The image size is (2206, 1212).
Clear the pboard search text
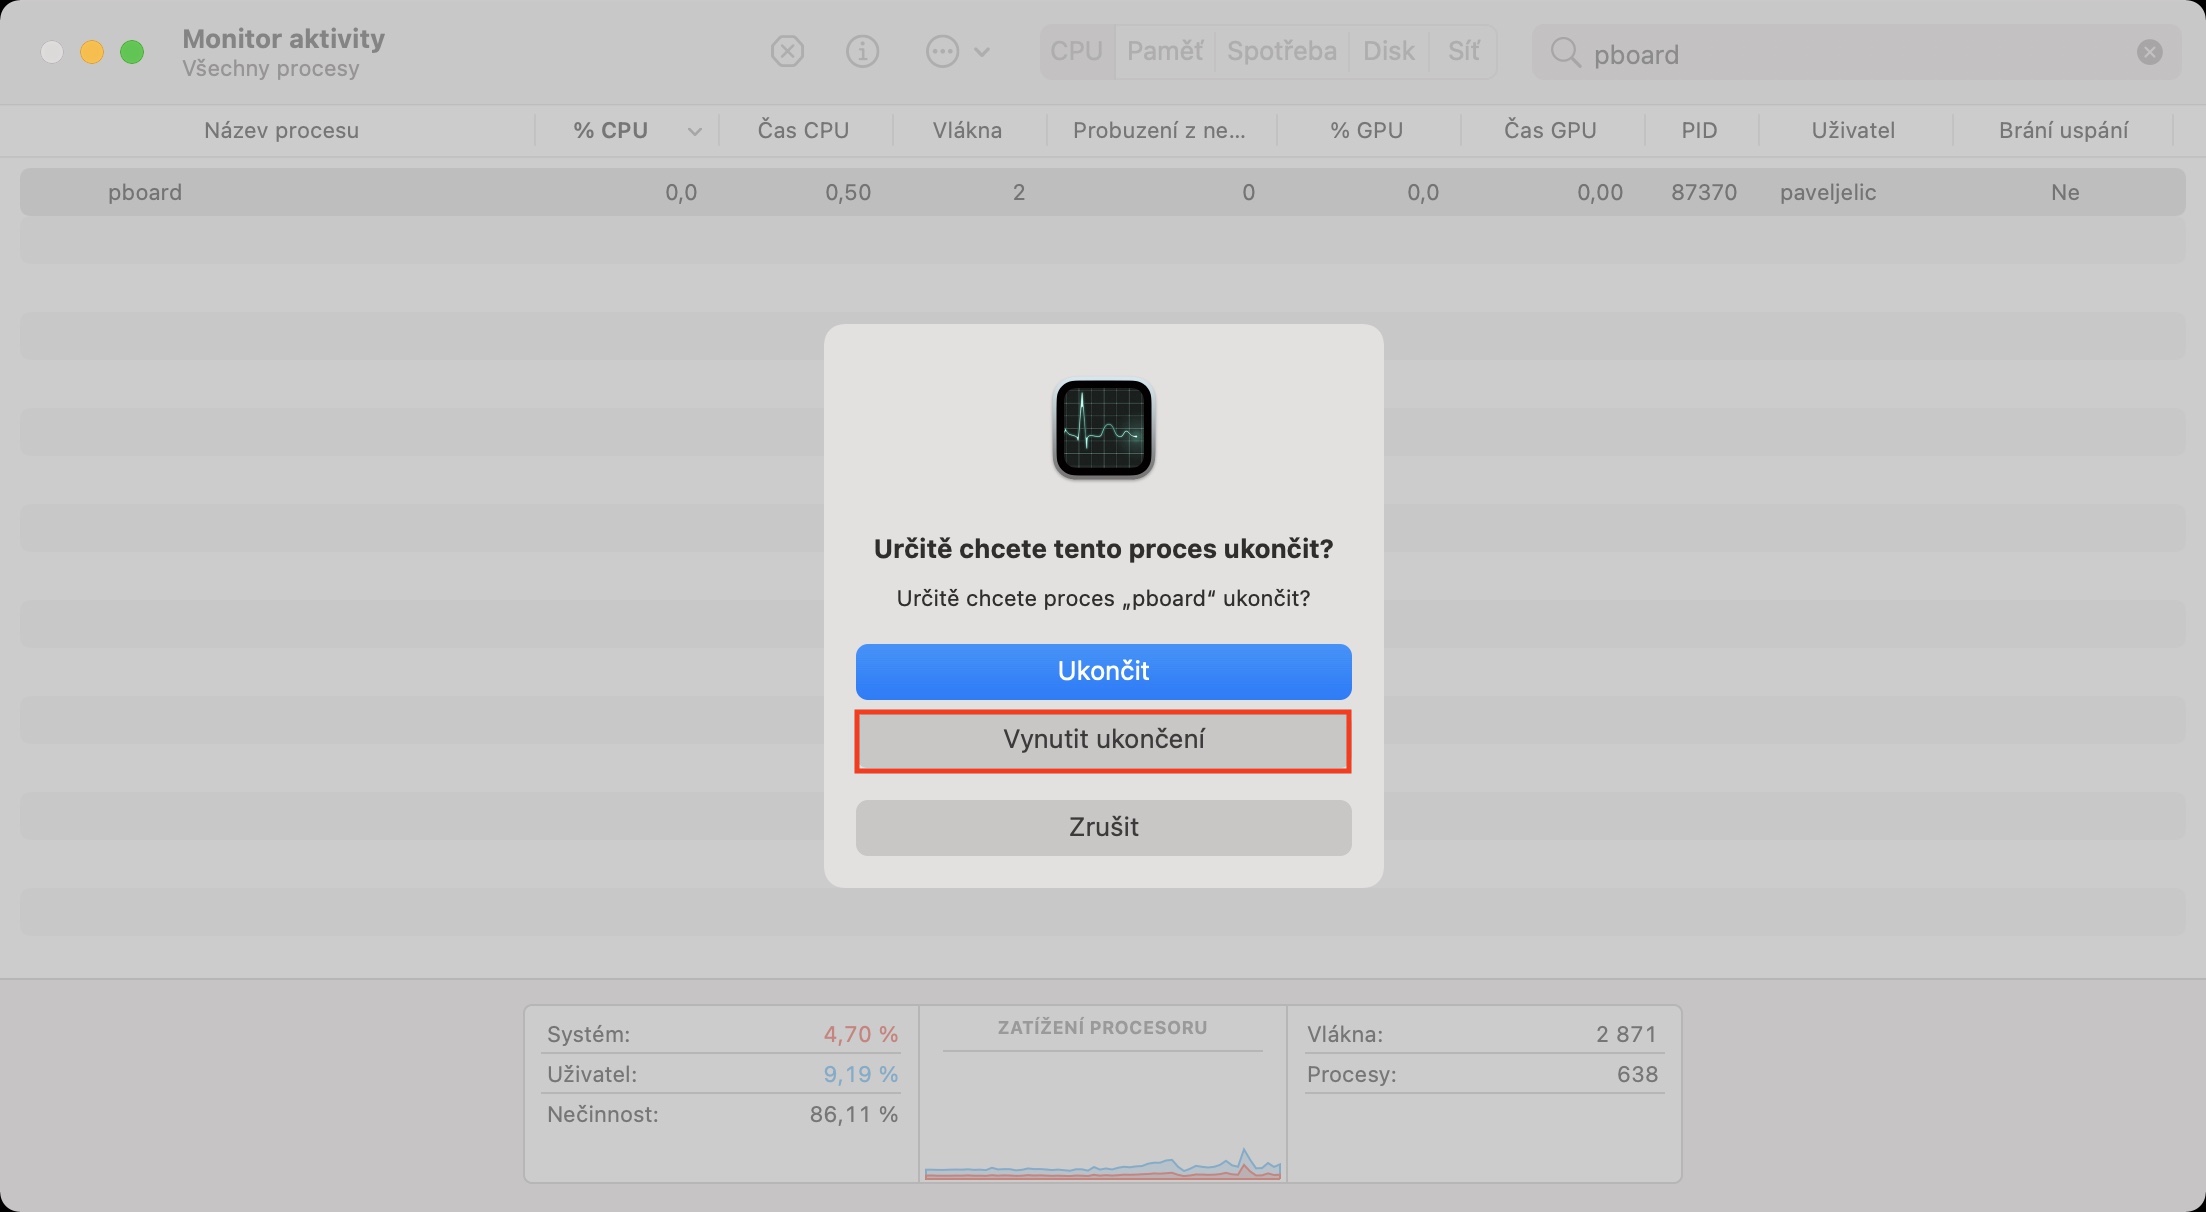pos(2149,53)
